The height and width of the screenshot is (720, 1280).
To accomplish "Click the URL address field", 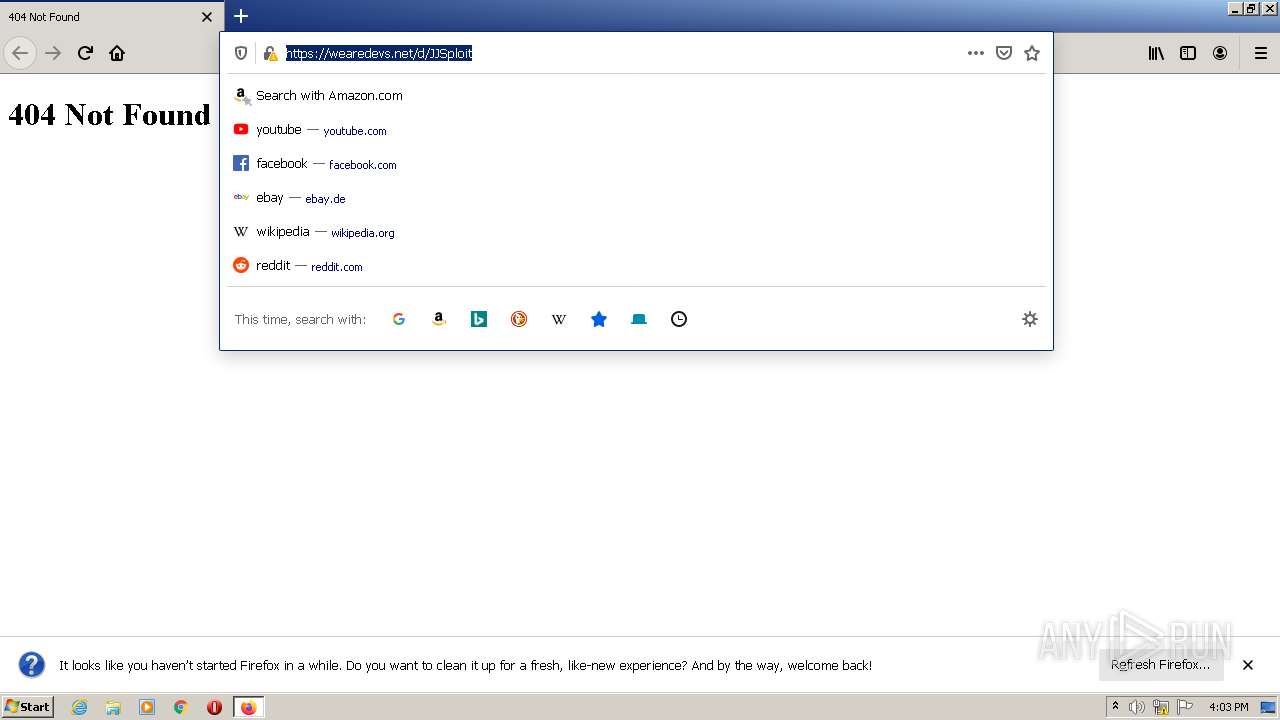I will [620, 53].
